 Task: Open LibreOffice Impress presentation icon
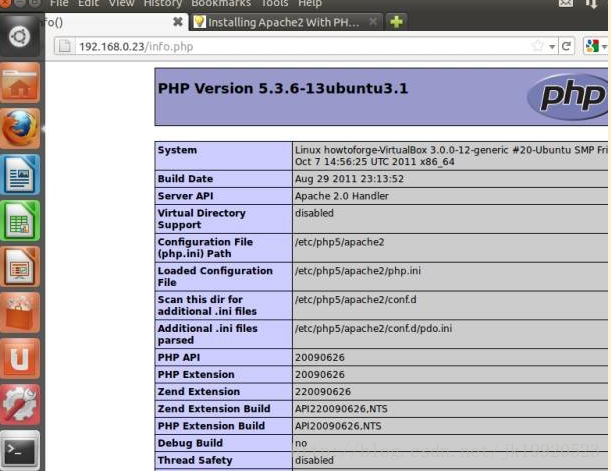[20, 267]
